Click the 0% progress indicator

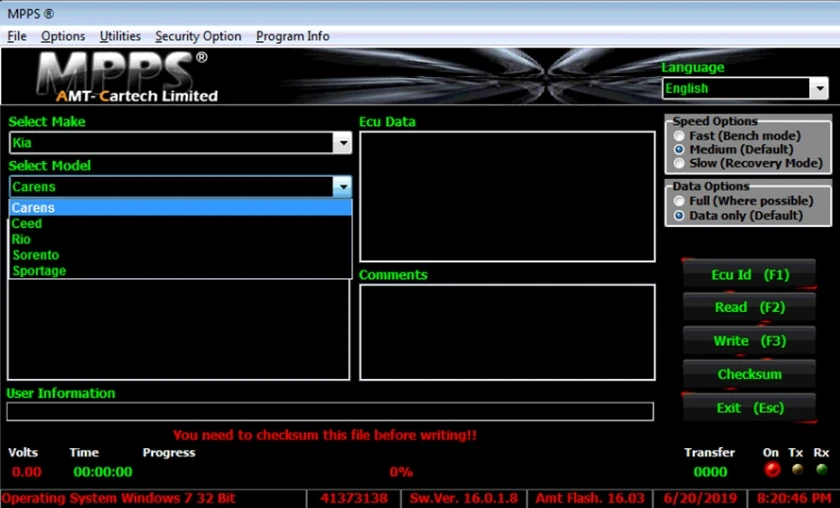pyautogui.click(x=401, y=472)
